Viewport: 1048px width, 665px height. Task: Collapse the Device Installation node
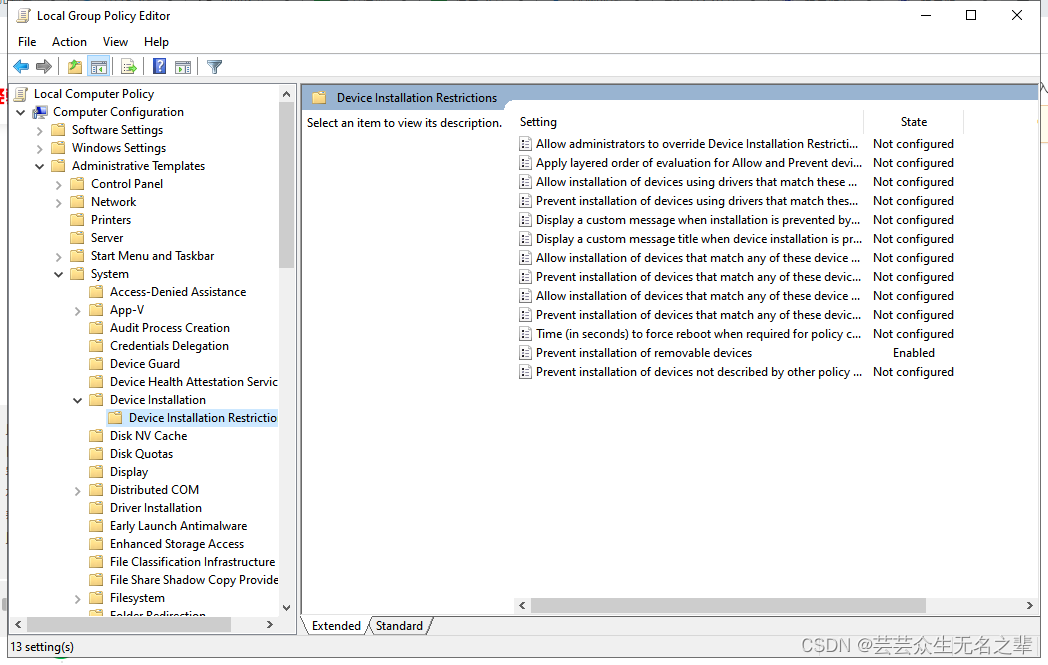pos(78,400)
